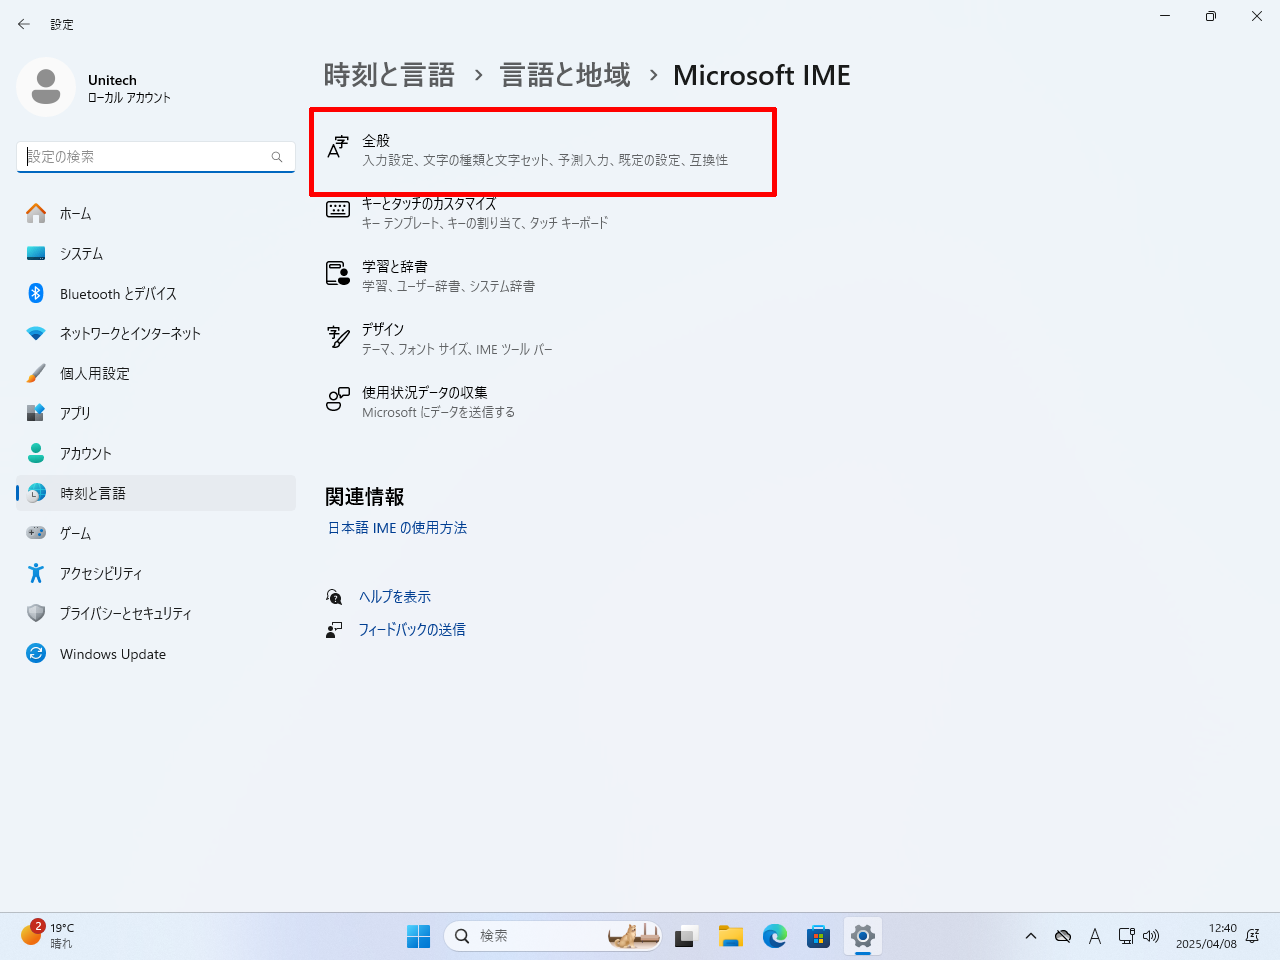
Task: Open フィードバックの送信 link
Action: click(x=412, y=630)
